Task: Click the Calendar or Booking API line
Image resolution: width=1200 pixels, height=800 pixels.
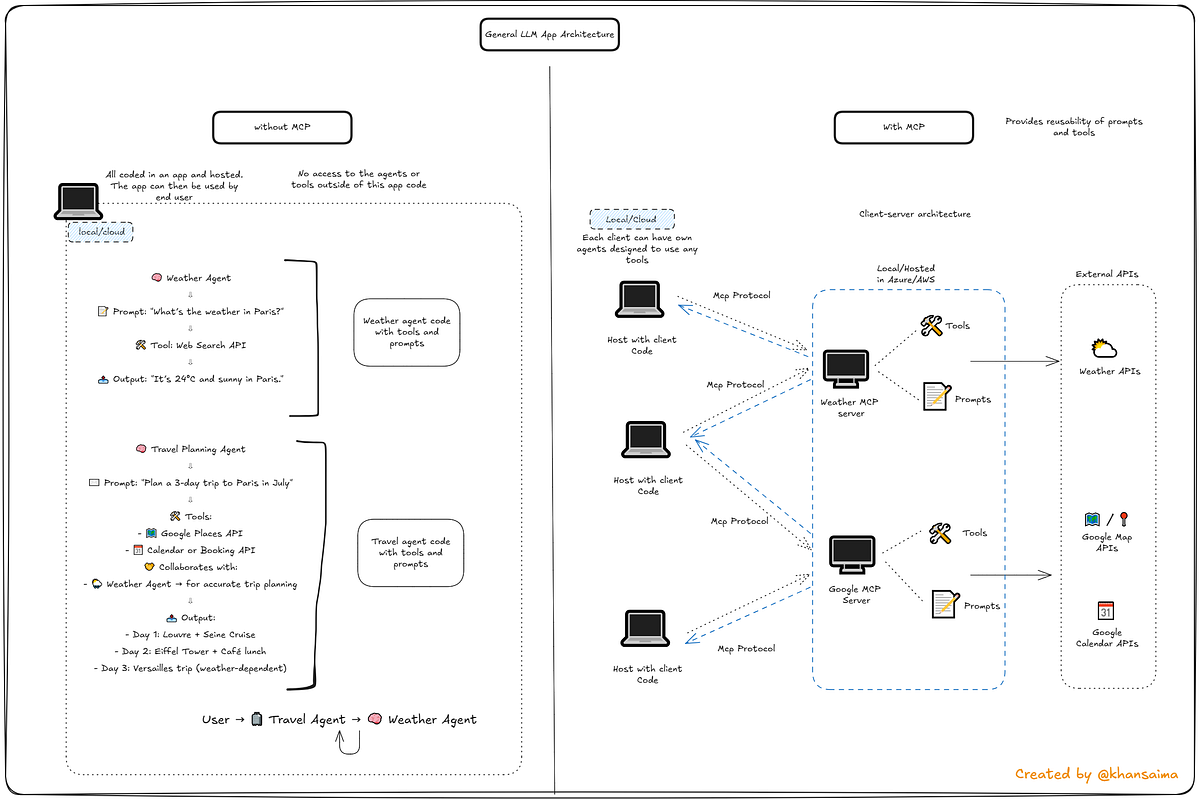Action: 202,550
